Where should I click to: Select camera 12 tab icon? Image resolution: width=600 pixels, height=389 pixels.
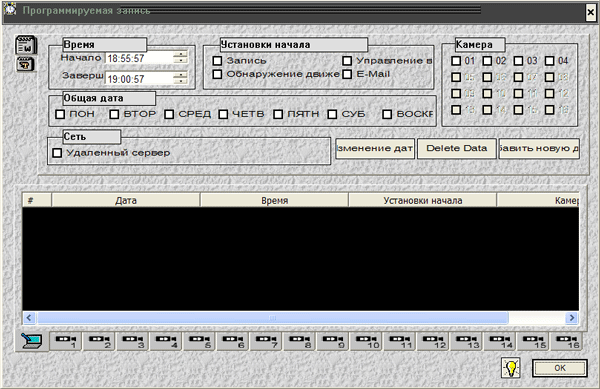pyautogui.click(x=432, y=341)
